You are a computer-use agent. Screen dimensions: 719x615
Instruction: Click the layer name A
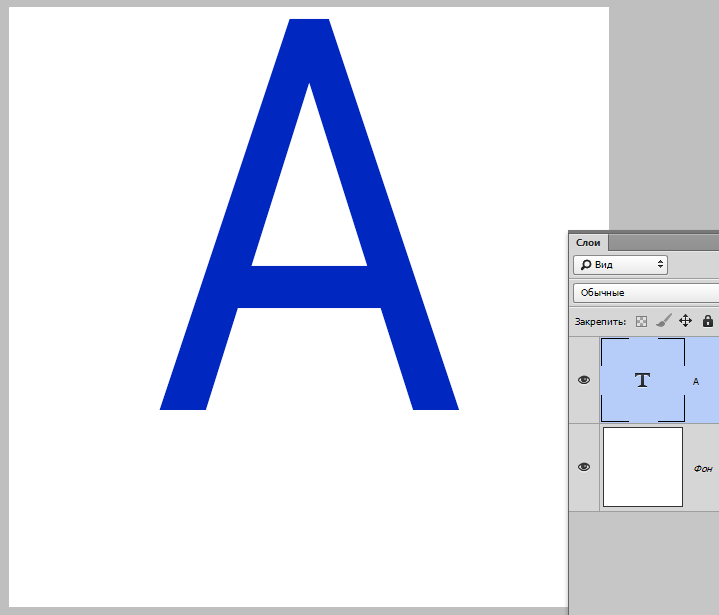click(x=696, y=382)
